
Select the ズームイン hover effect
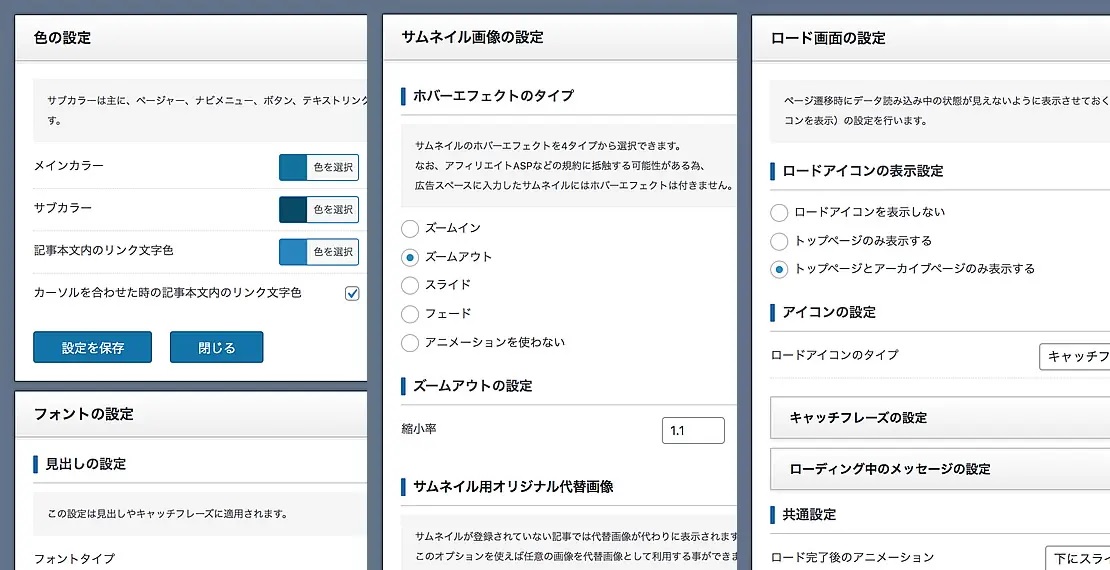[410, 228]
